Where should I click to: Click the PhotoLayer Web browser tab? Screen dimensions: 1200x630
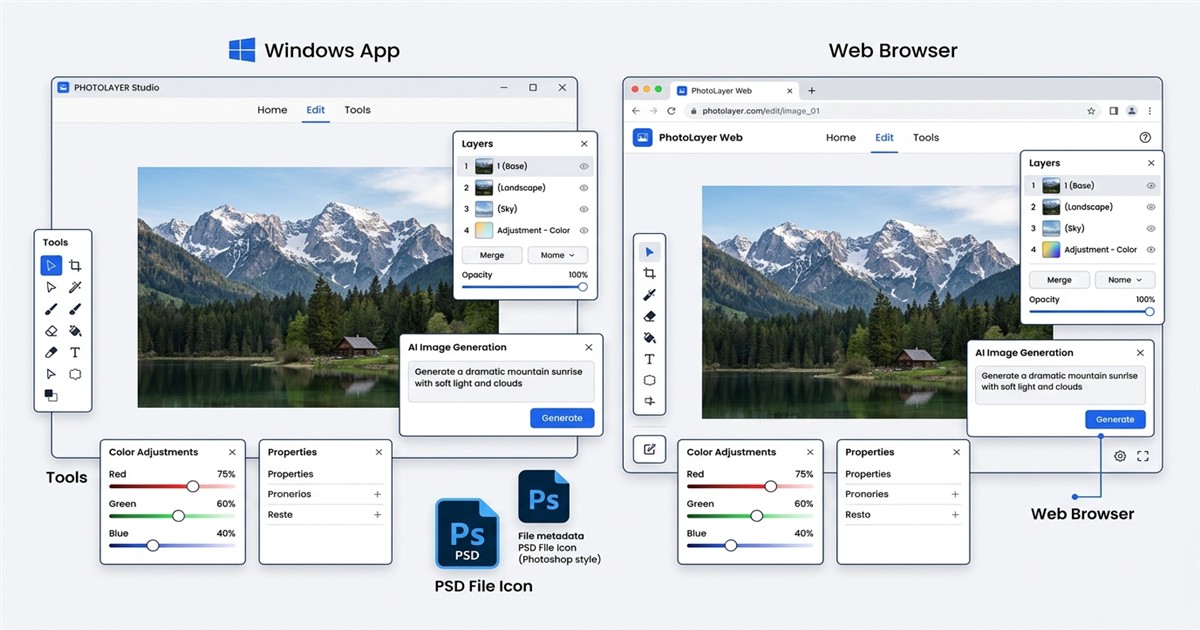click(734, 90)
